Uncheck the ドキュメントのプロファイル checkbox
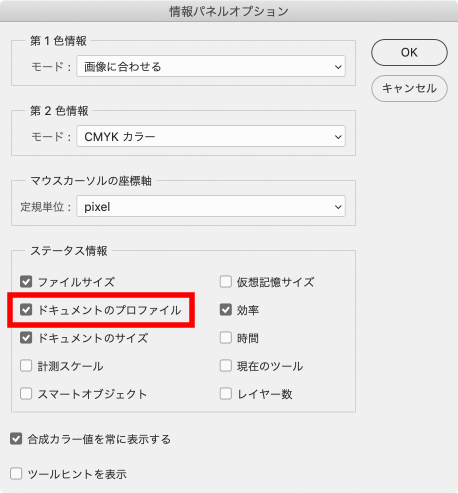458x493 pixels. (x=26, y=310)
